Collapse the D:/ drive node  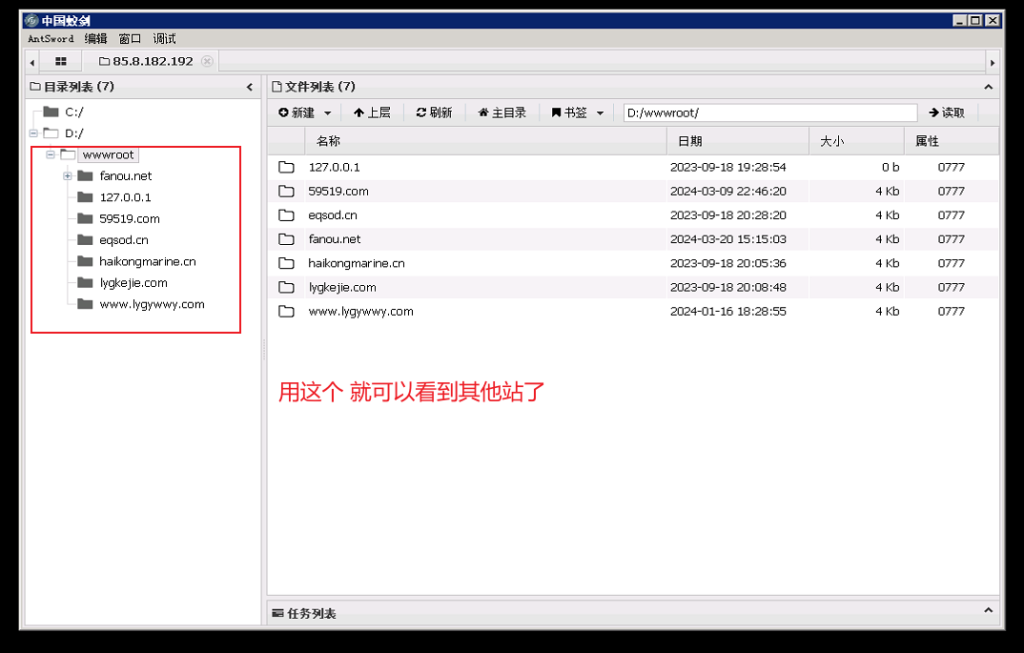pyautogui.click(x=34, y=133)
